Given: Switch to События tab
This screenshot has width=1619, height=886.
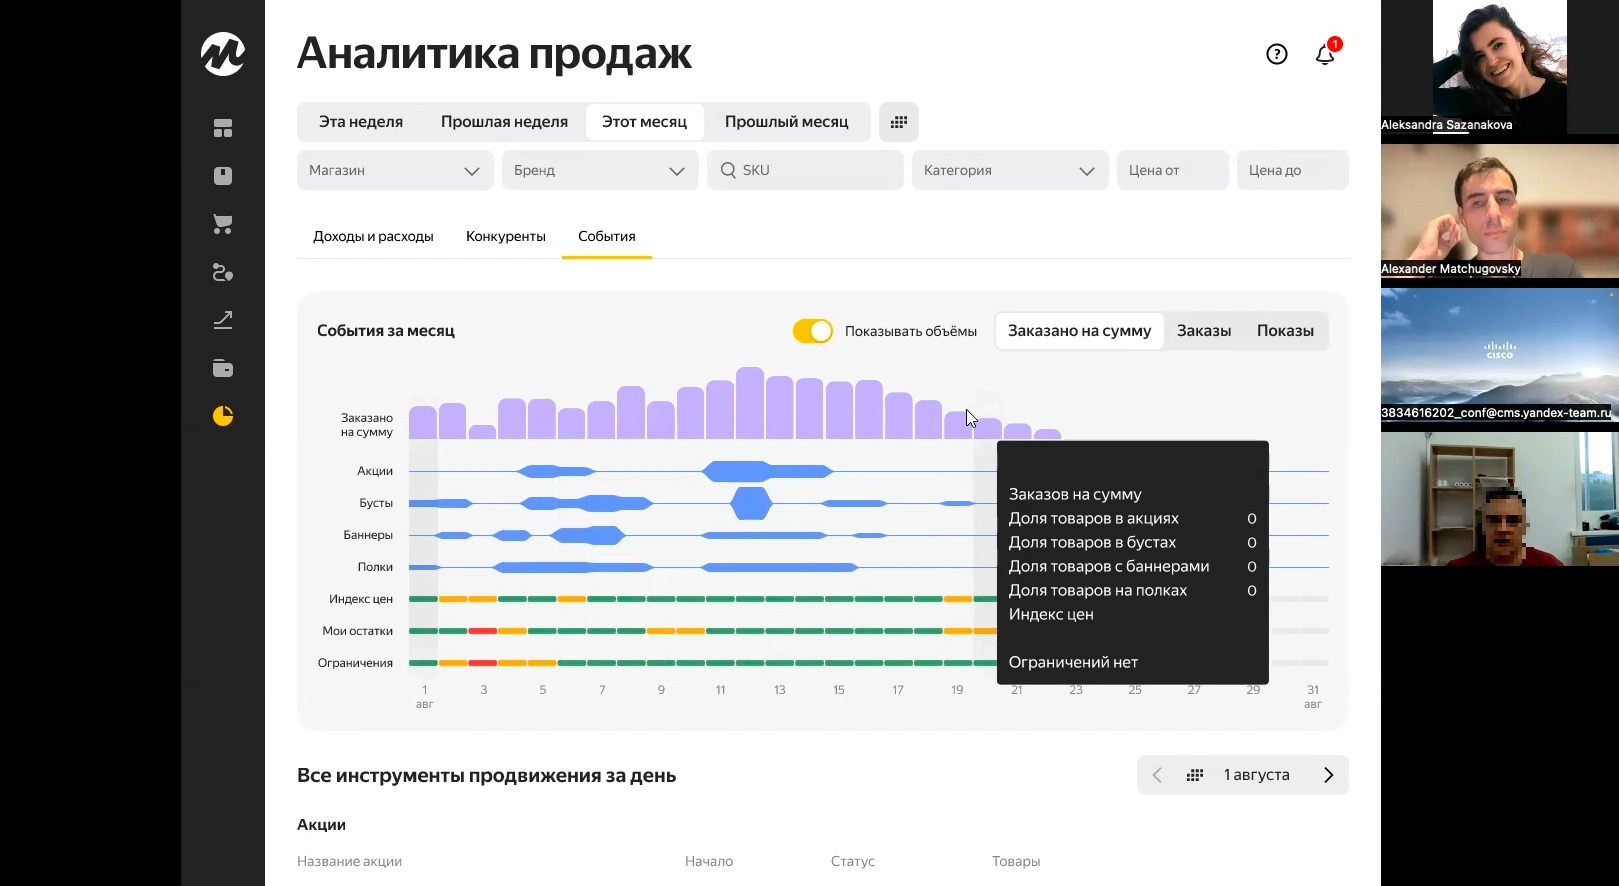Looking at the screenshot, I should tap(607, 237).
